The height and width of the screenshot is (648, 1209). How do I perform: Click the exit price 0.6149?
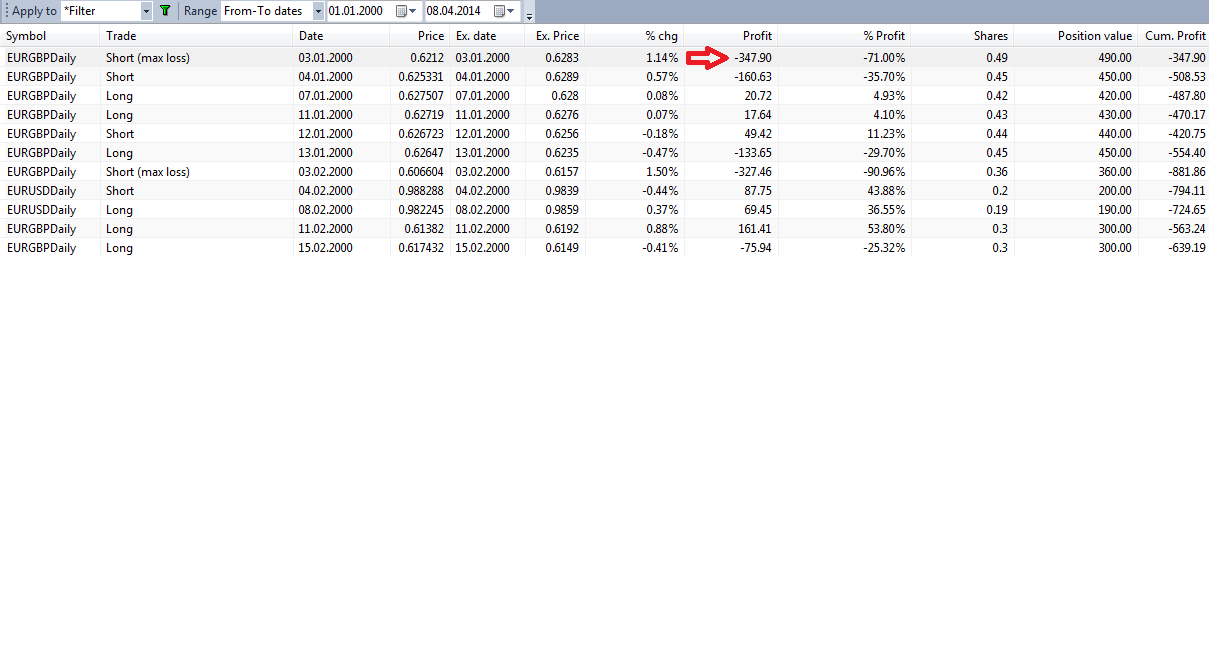[562, 248]
